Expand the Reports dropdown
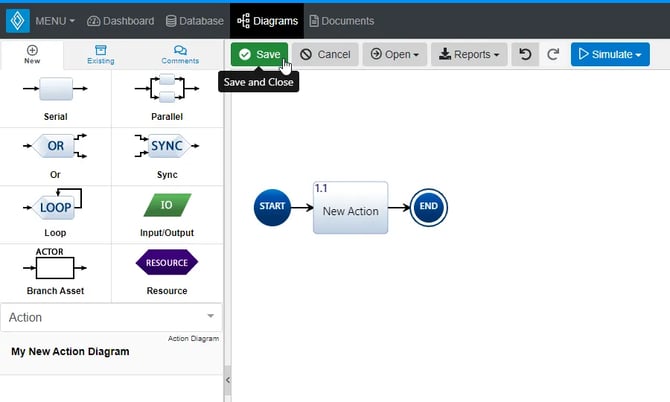Screen dimensions: 670x402 [x=469, y=54]
